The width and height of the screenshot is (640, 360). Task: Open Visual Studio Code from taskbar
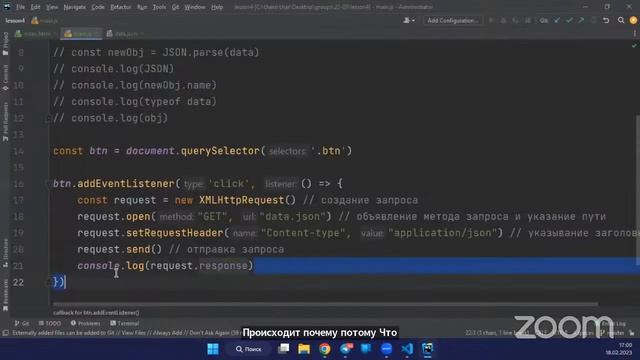pos(407,349)
